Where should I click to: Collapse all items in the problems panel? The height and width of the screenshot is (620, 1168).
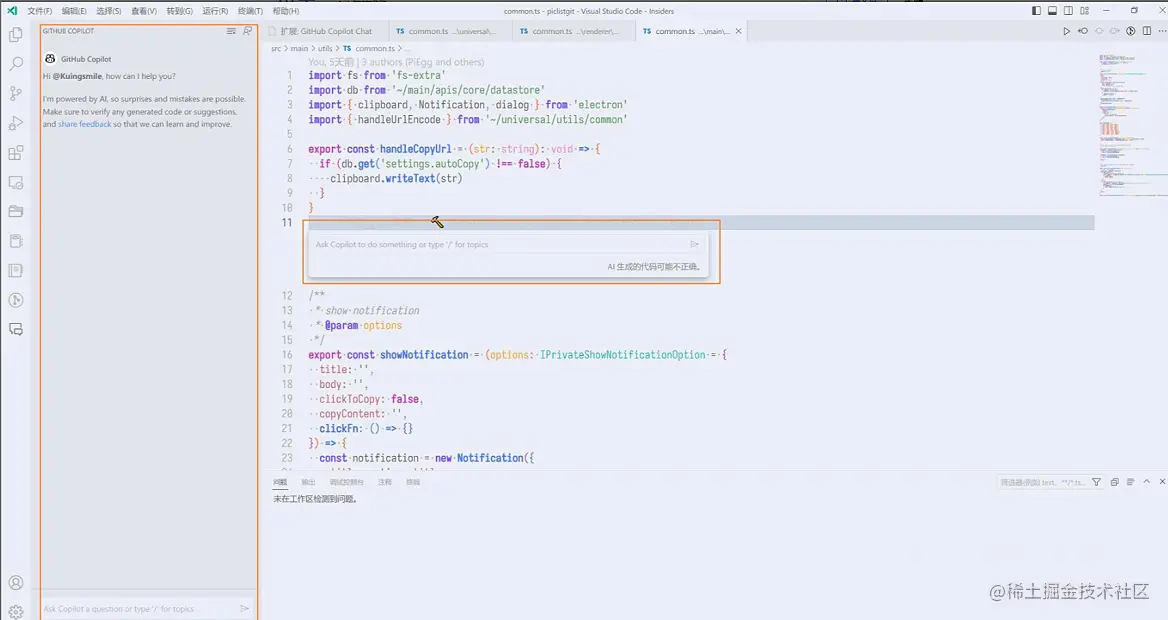click(1114, 482)
